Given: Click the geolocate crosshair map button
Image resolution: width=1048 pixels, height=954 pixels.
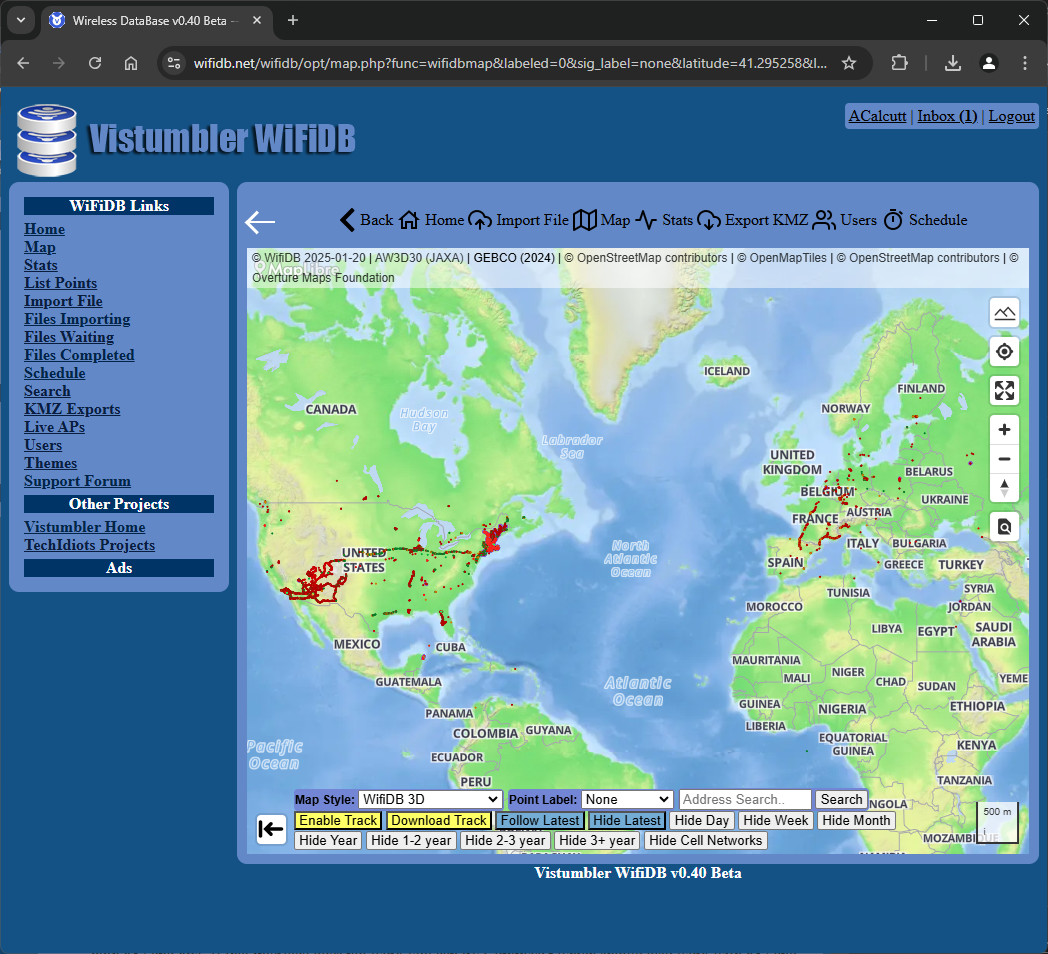Looking at the screenshot, I should [x=1004, y=352].
